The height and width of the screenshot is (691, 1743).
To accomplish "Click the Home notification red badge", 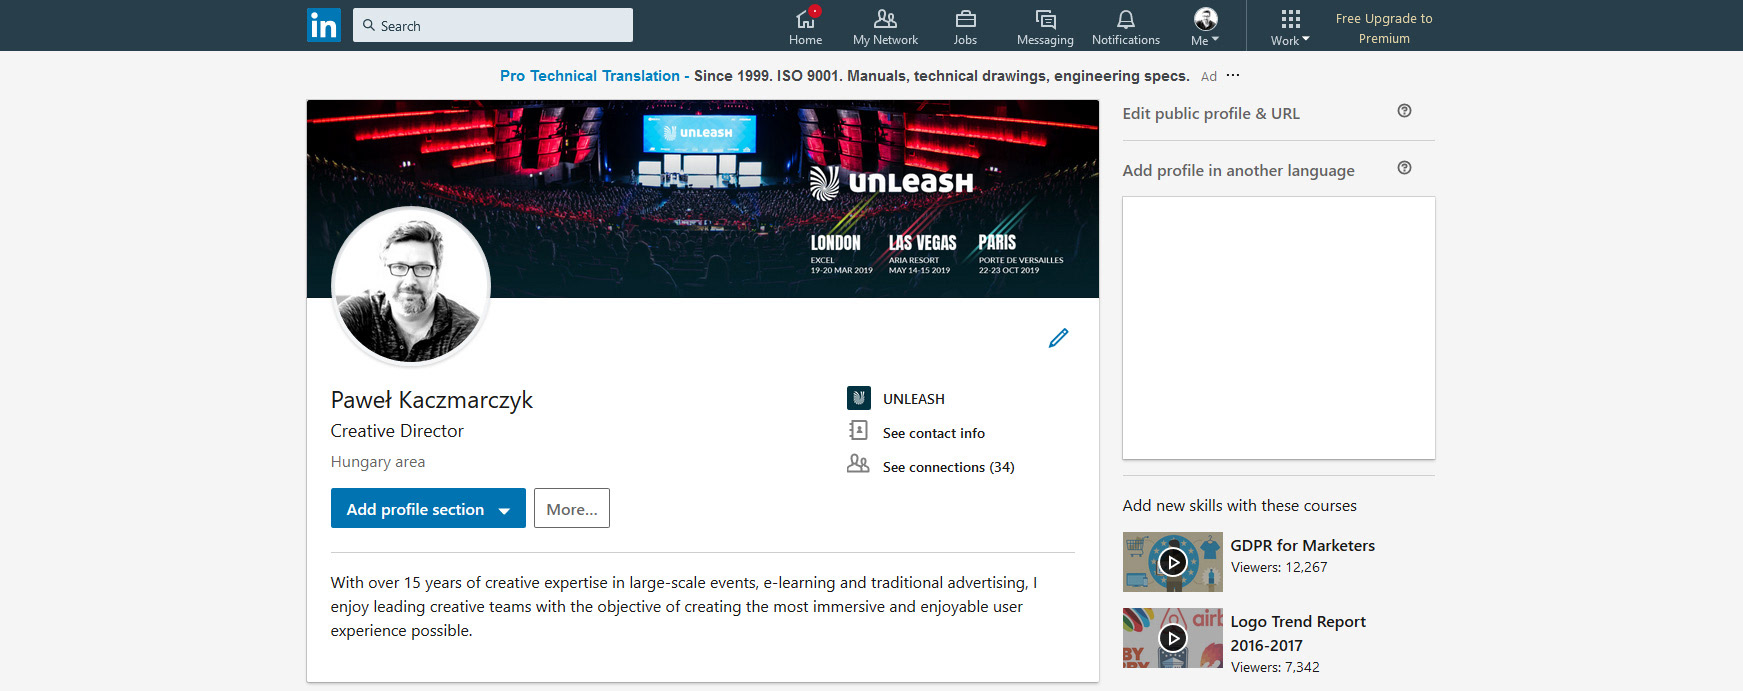I will click(815, 11).
